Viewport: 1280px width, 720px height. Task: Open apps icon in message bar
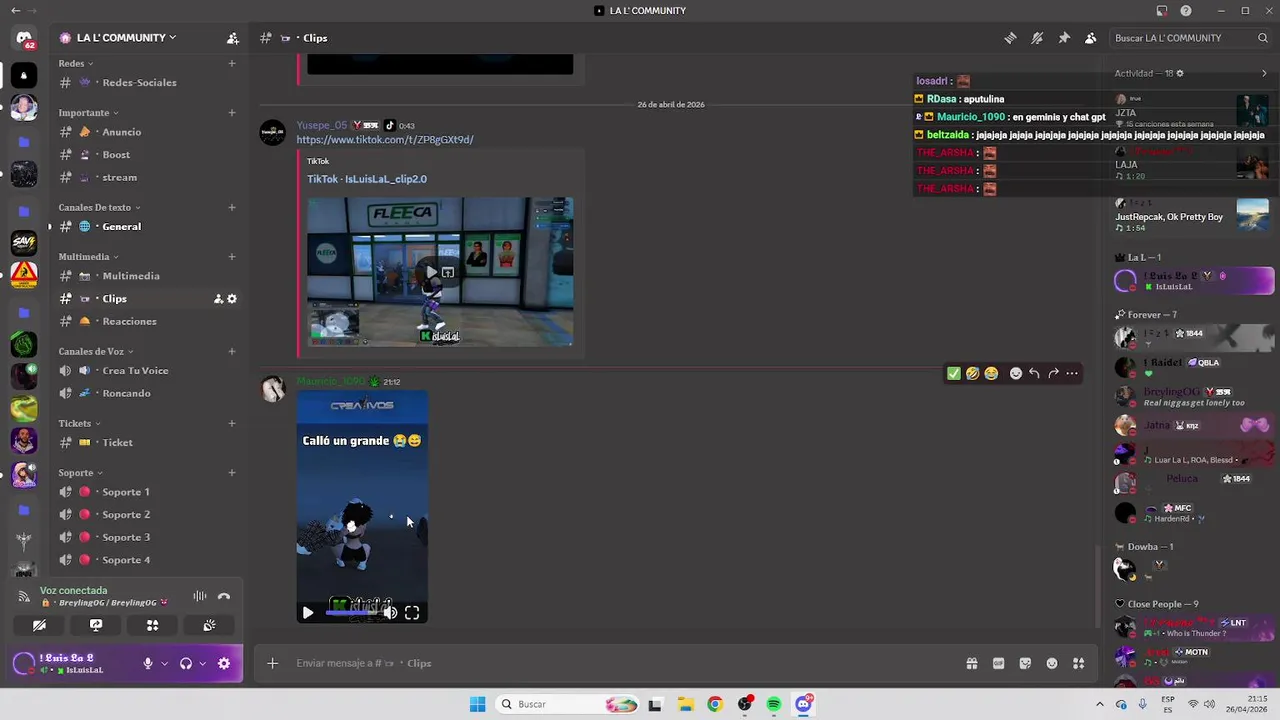[1078, 663]
